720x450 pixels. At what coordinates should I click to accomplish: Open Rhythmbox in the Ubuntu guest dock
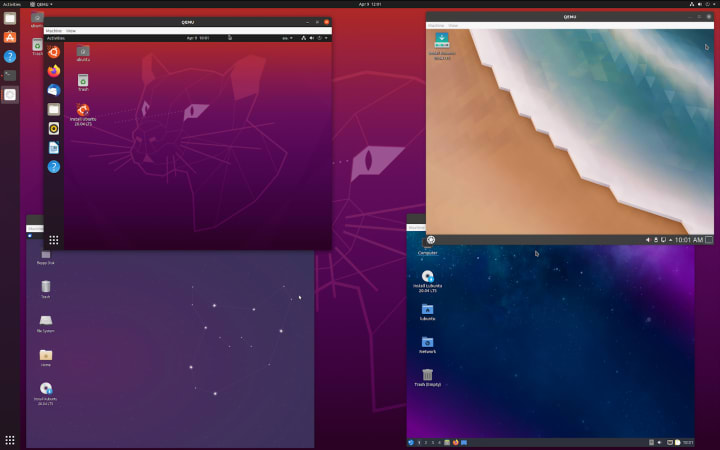coord(54,128)
